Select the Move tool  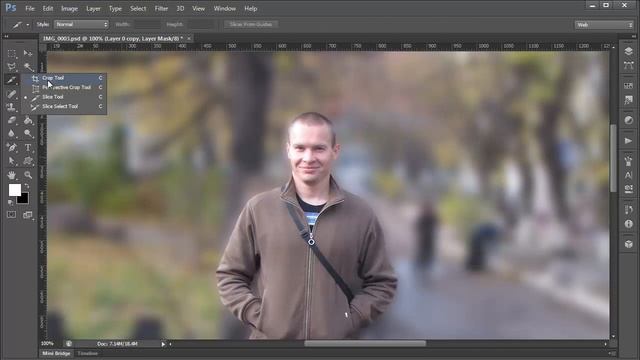tap(28, 53)
